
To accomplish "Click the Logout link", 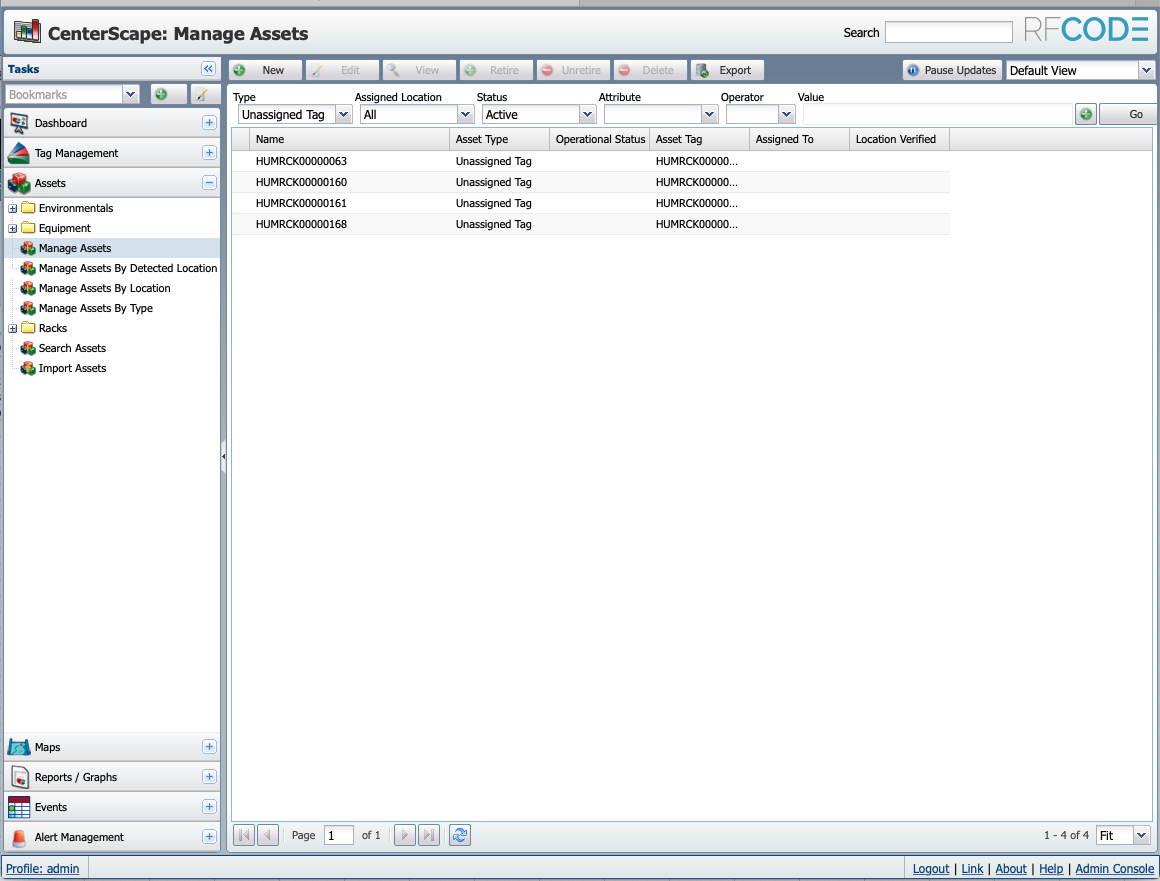I will 931,868.
